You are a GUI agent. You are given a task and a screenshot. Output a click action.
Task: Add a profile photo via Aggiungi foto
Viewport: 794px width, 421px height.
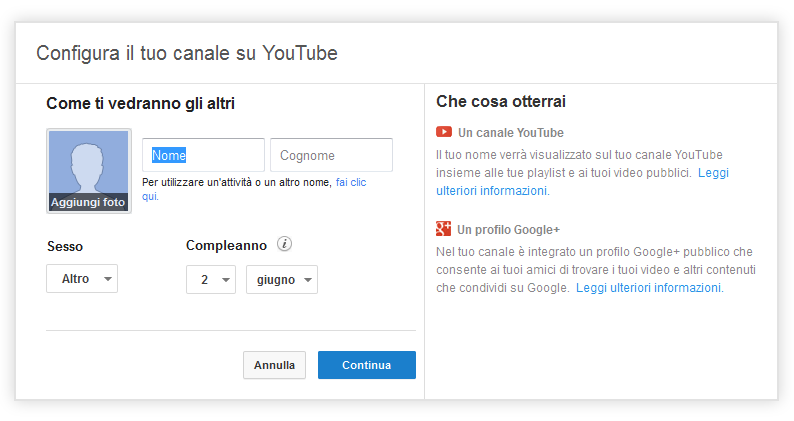(x=89, y=171)
